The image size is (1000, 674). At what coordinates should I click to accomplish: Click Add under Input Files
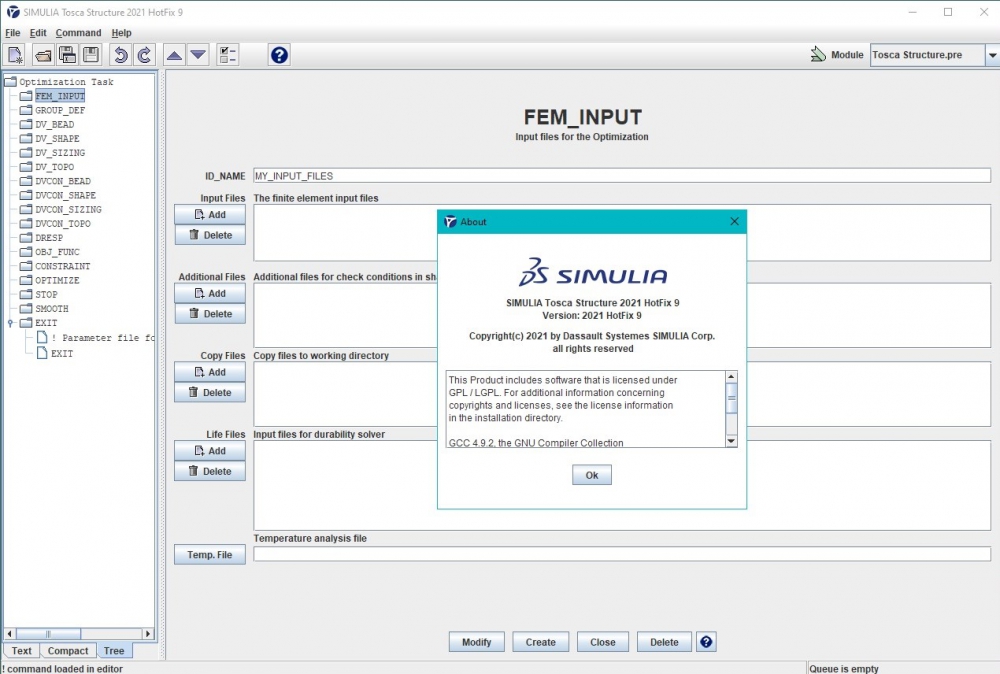pos(210,215)
